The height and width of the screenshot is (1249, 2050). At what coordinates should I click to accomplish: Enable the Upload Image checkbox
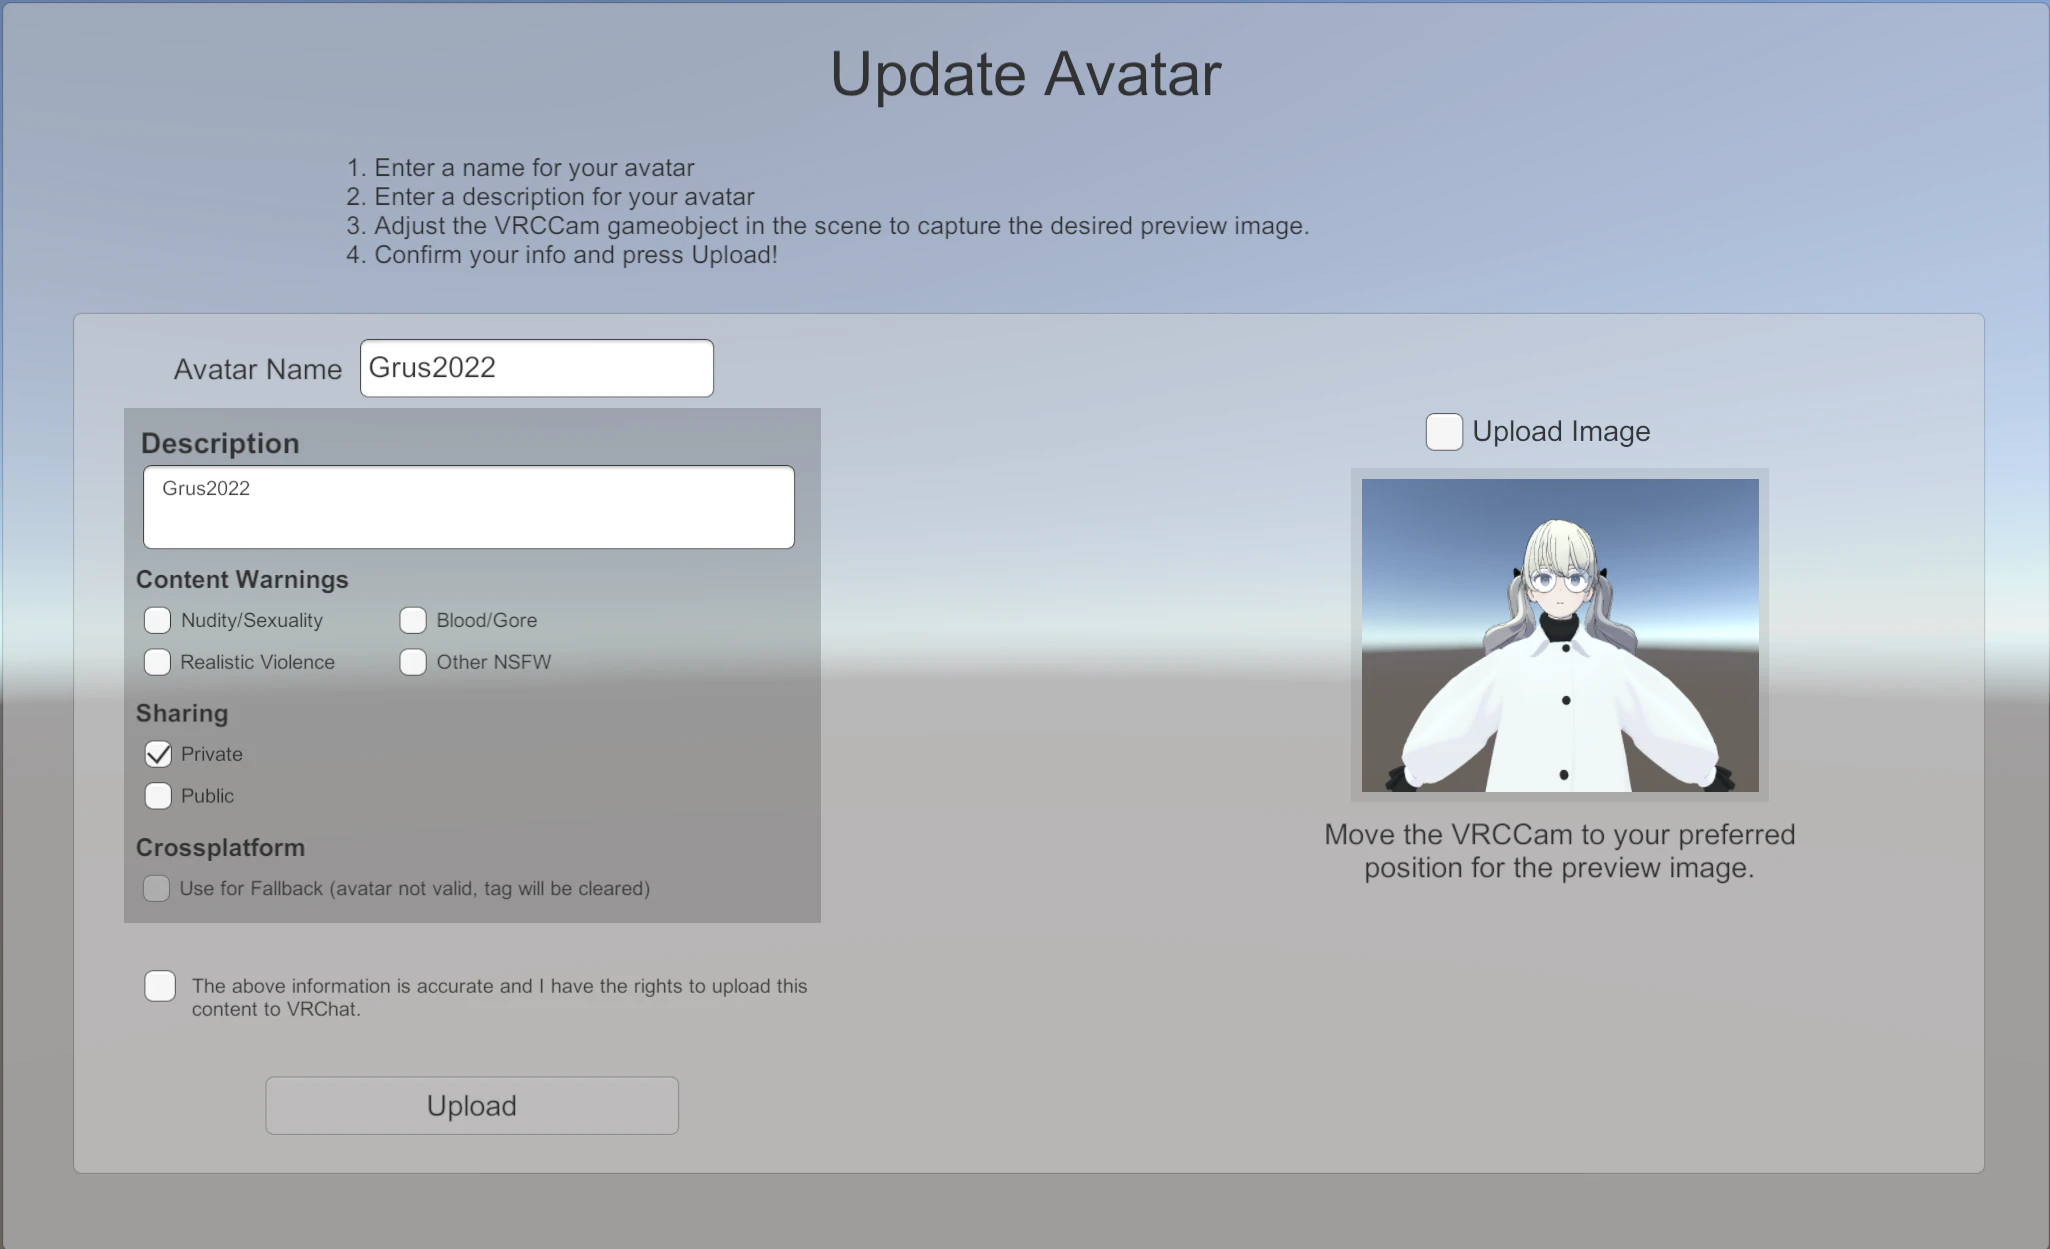(x=1444, y=432)
